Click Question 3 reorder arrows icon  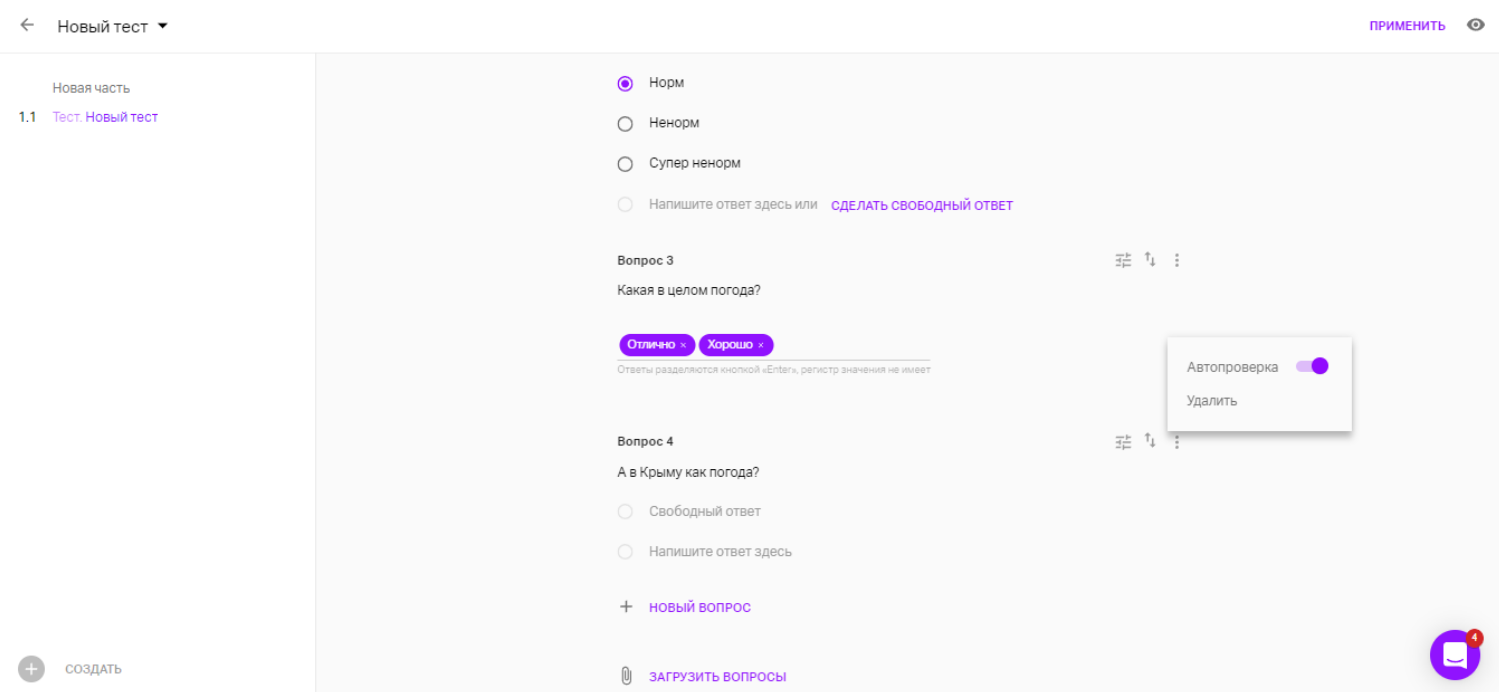1150,260
